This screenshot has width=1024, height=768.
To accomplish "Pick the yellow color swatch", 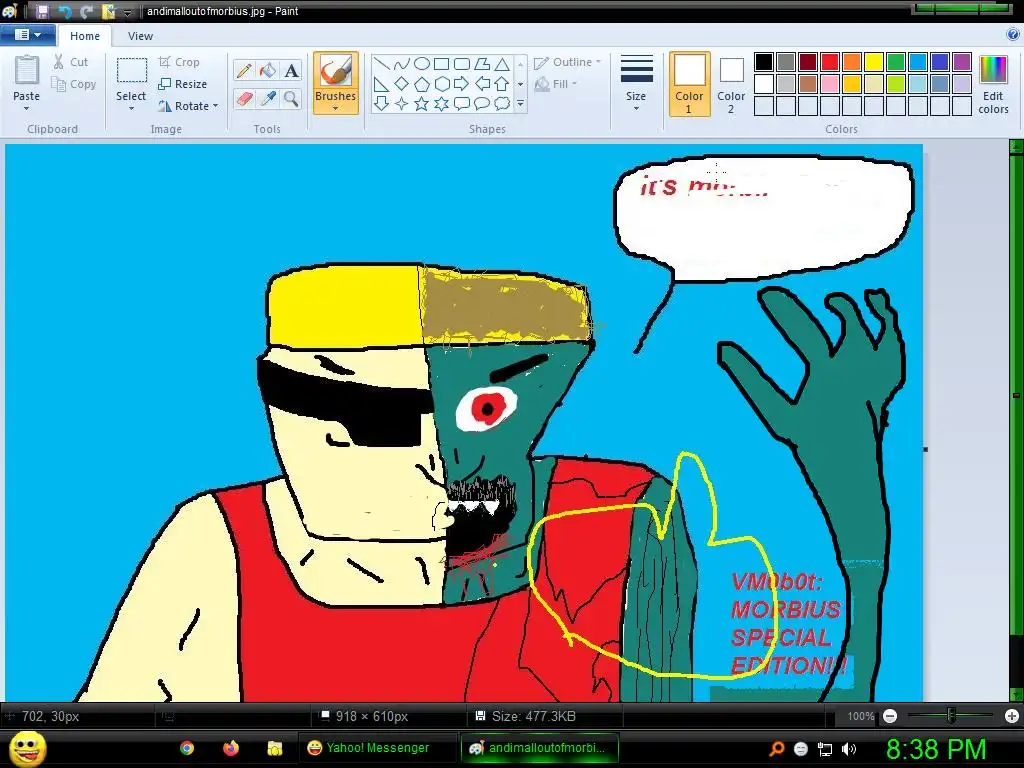I will pyautogui.click(x=874, y=62).
